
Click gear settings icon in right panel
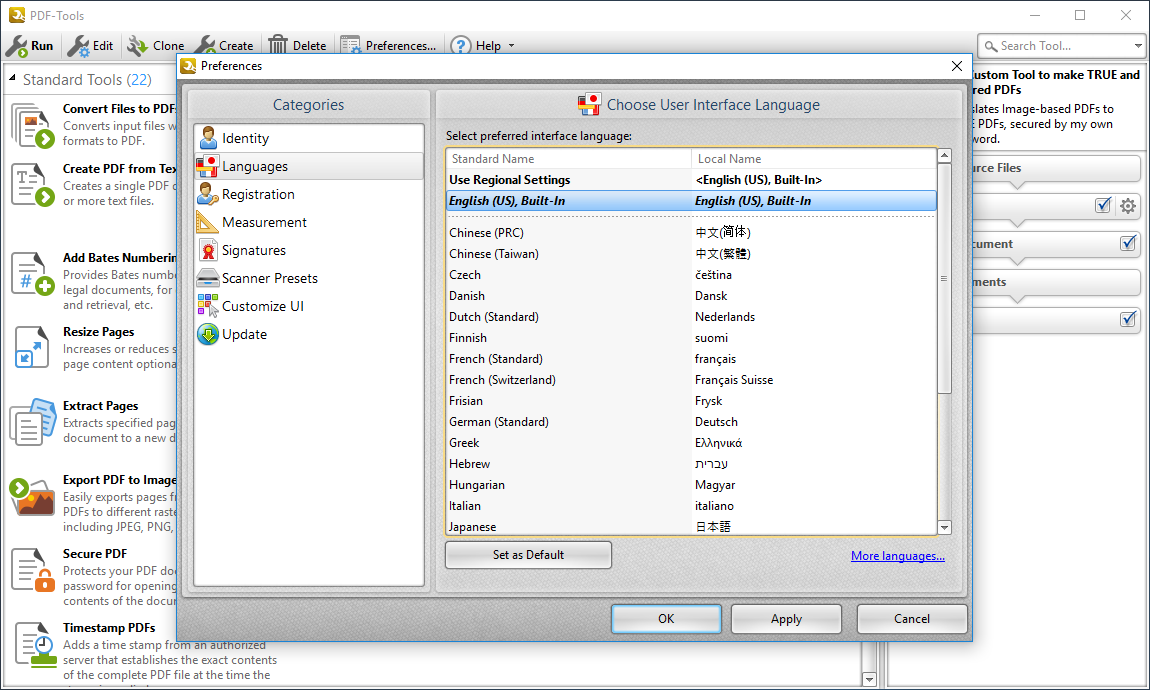coord(1128,206)
